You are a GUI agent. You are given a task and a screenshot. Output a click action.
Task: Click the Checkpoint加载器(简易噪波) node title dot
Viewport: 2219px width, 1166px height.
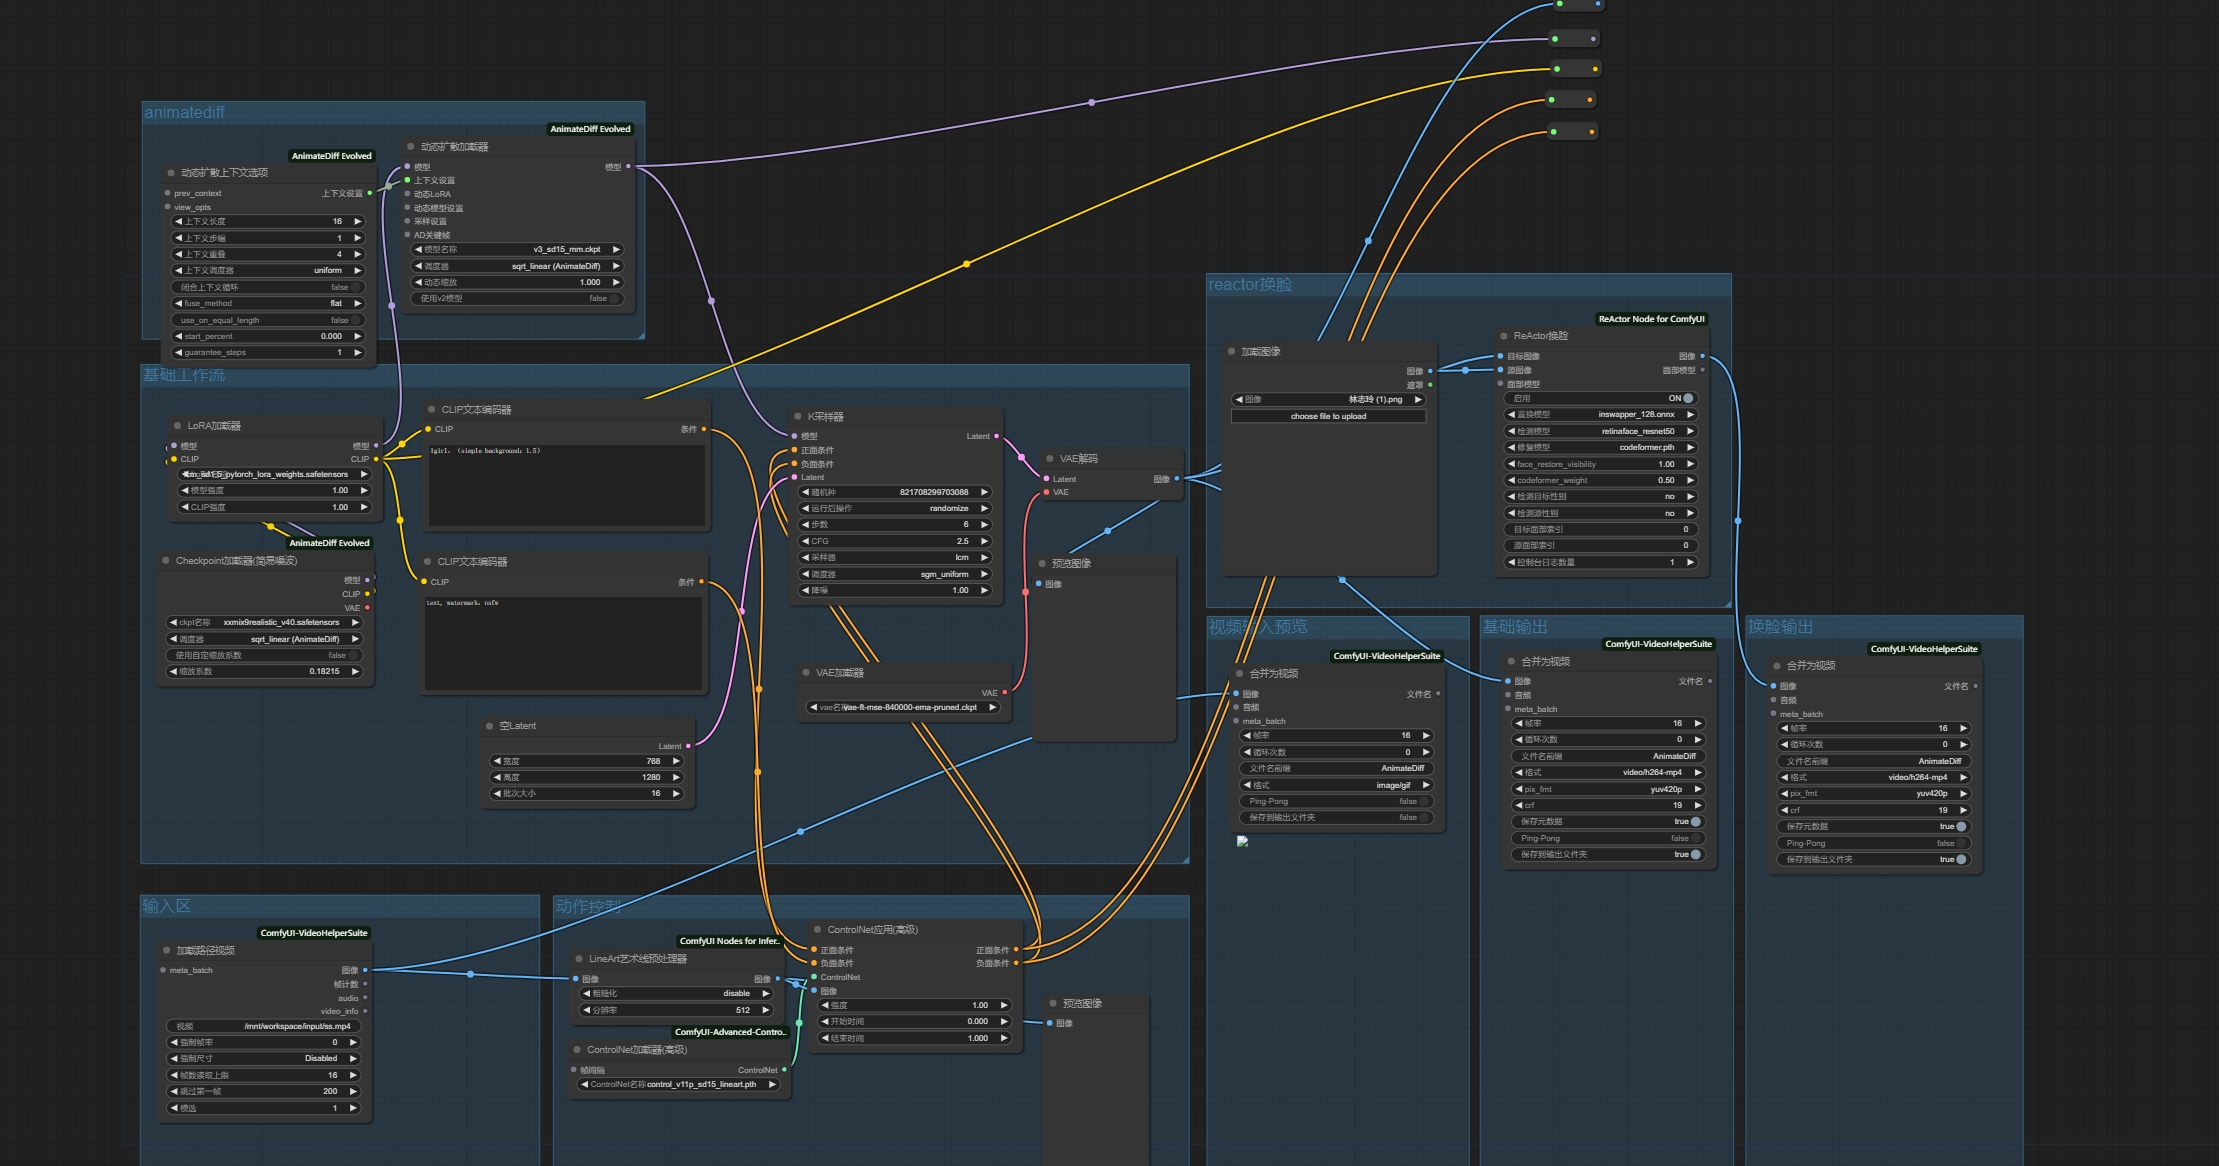166,561
